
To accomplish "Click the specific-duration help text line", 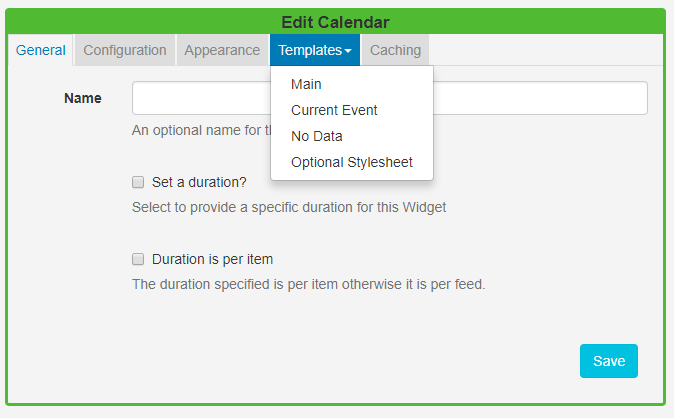I will point(289,208).
